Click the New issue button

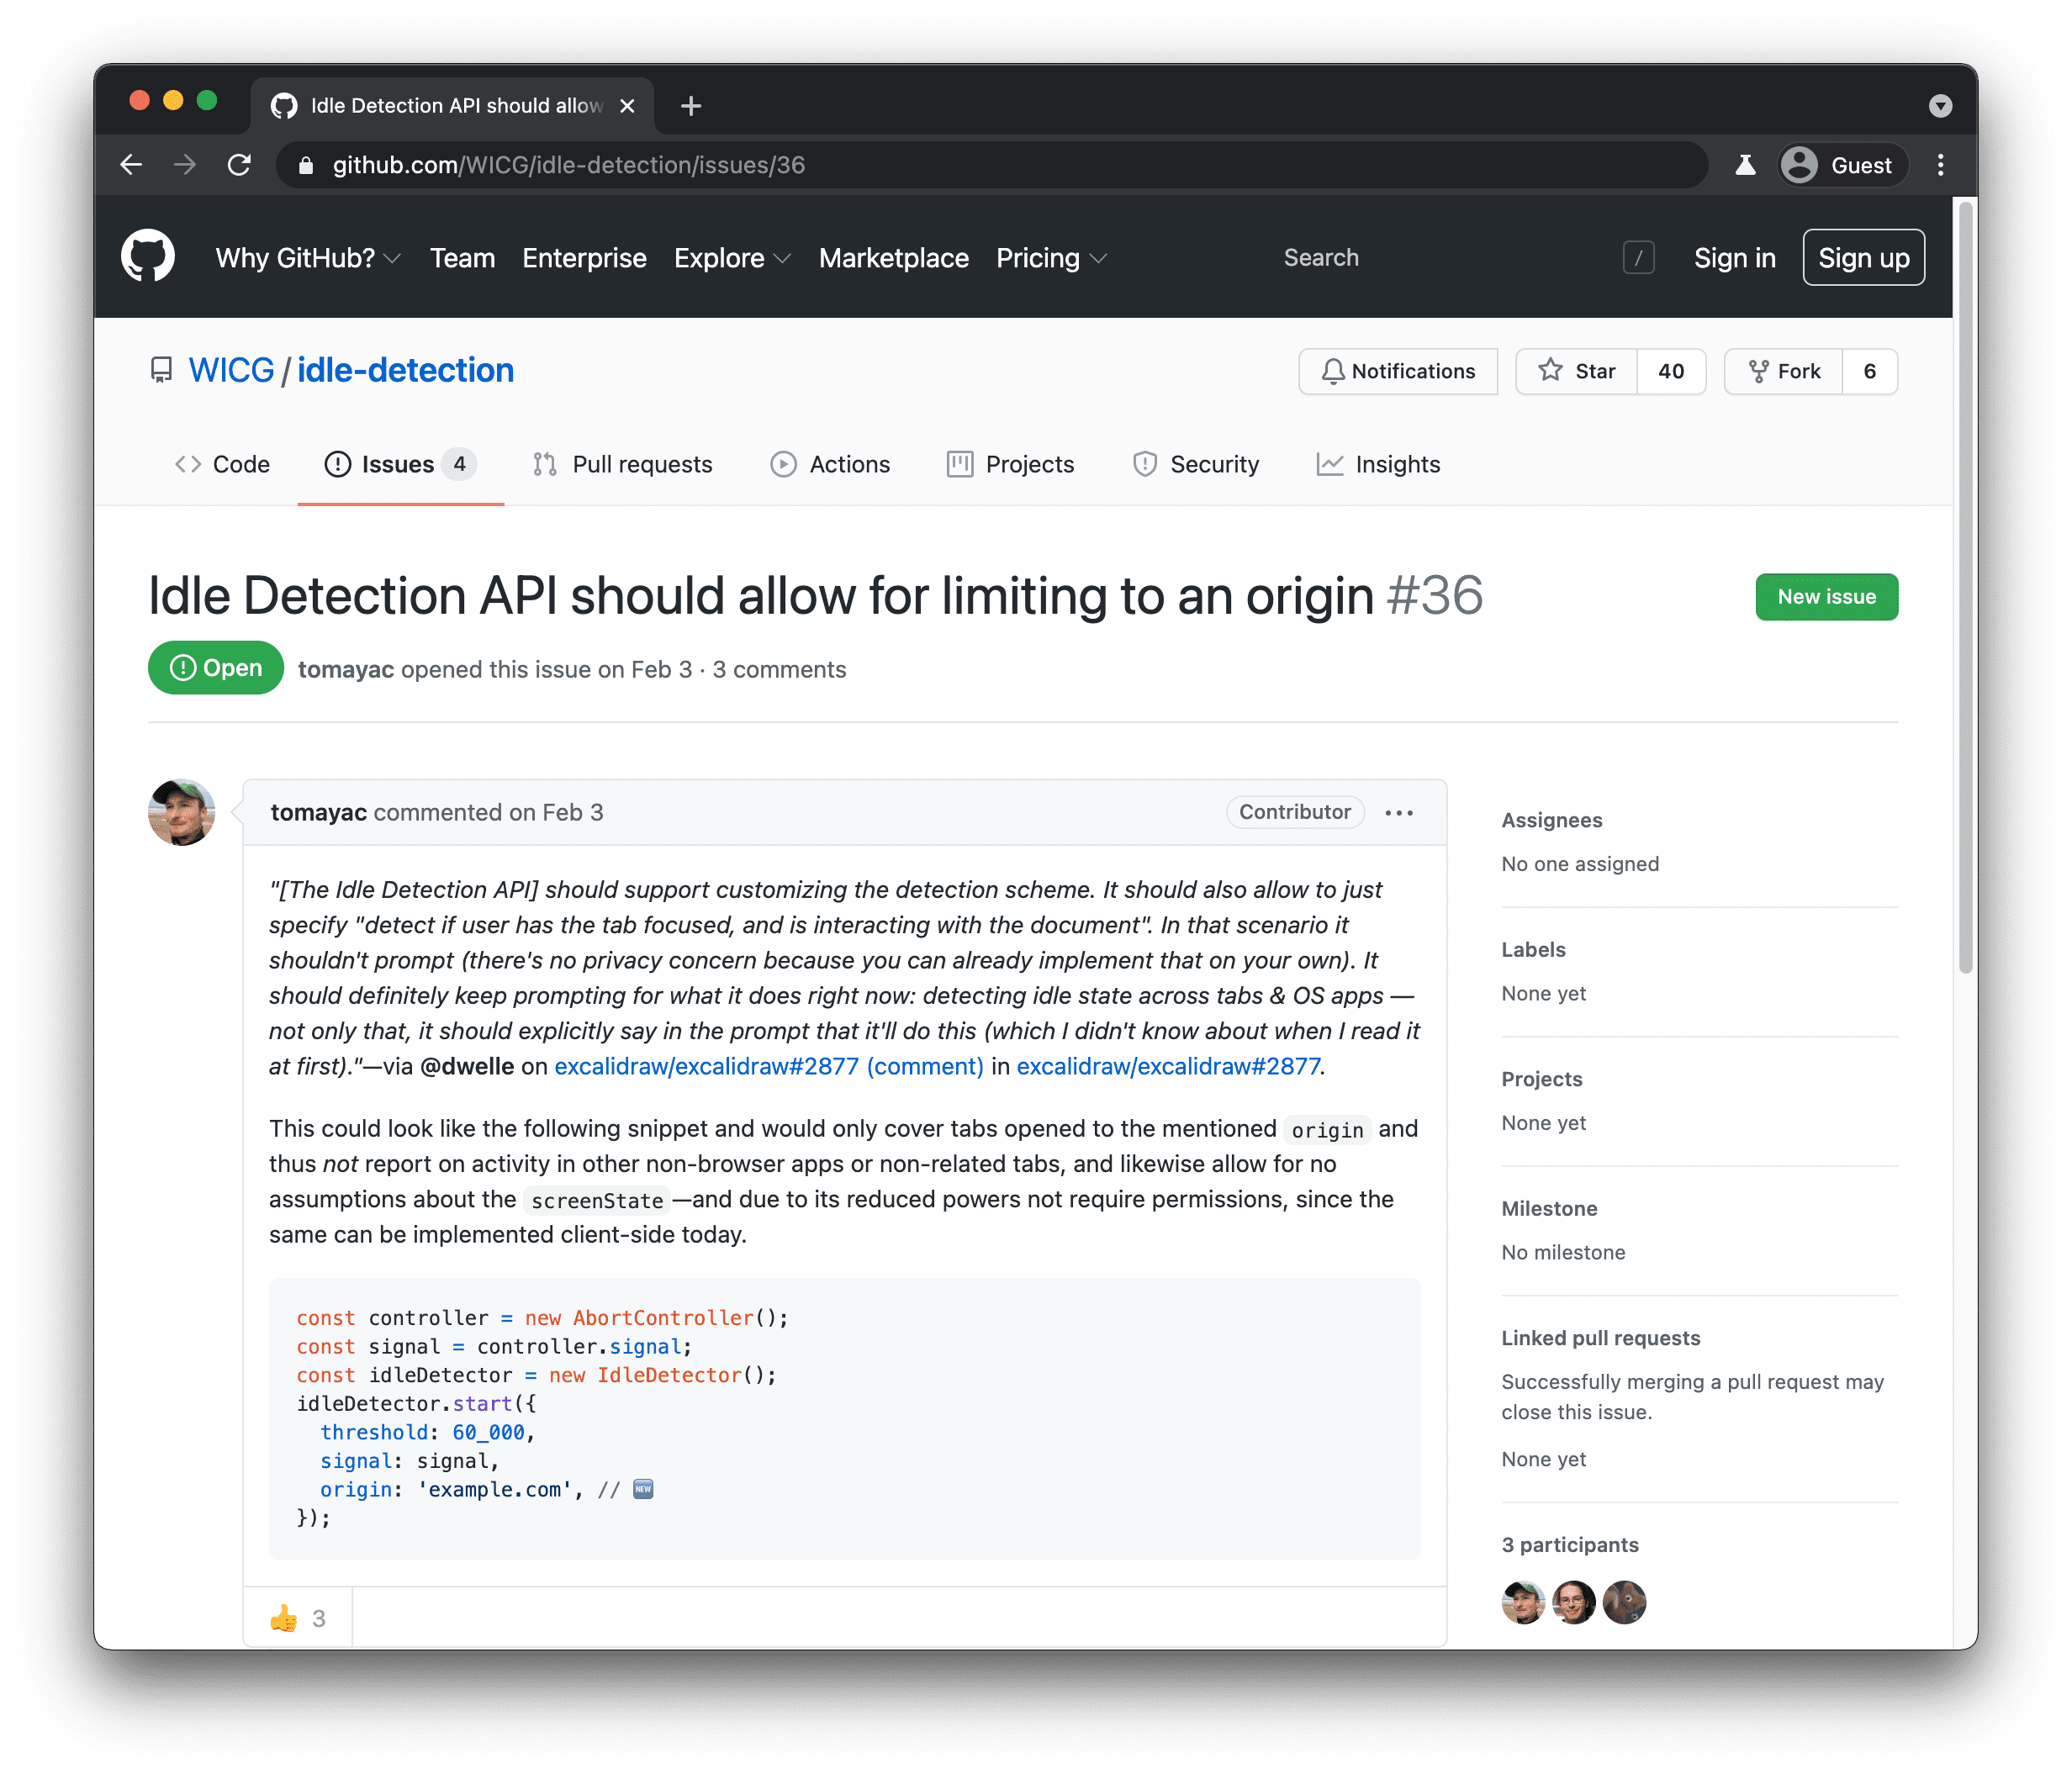pyautogui.click(x=1826, y=597)
